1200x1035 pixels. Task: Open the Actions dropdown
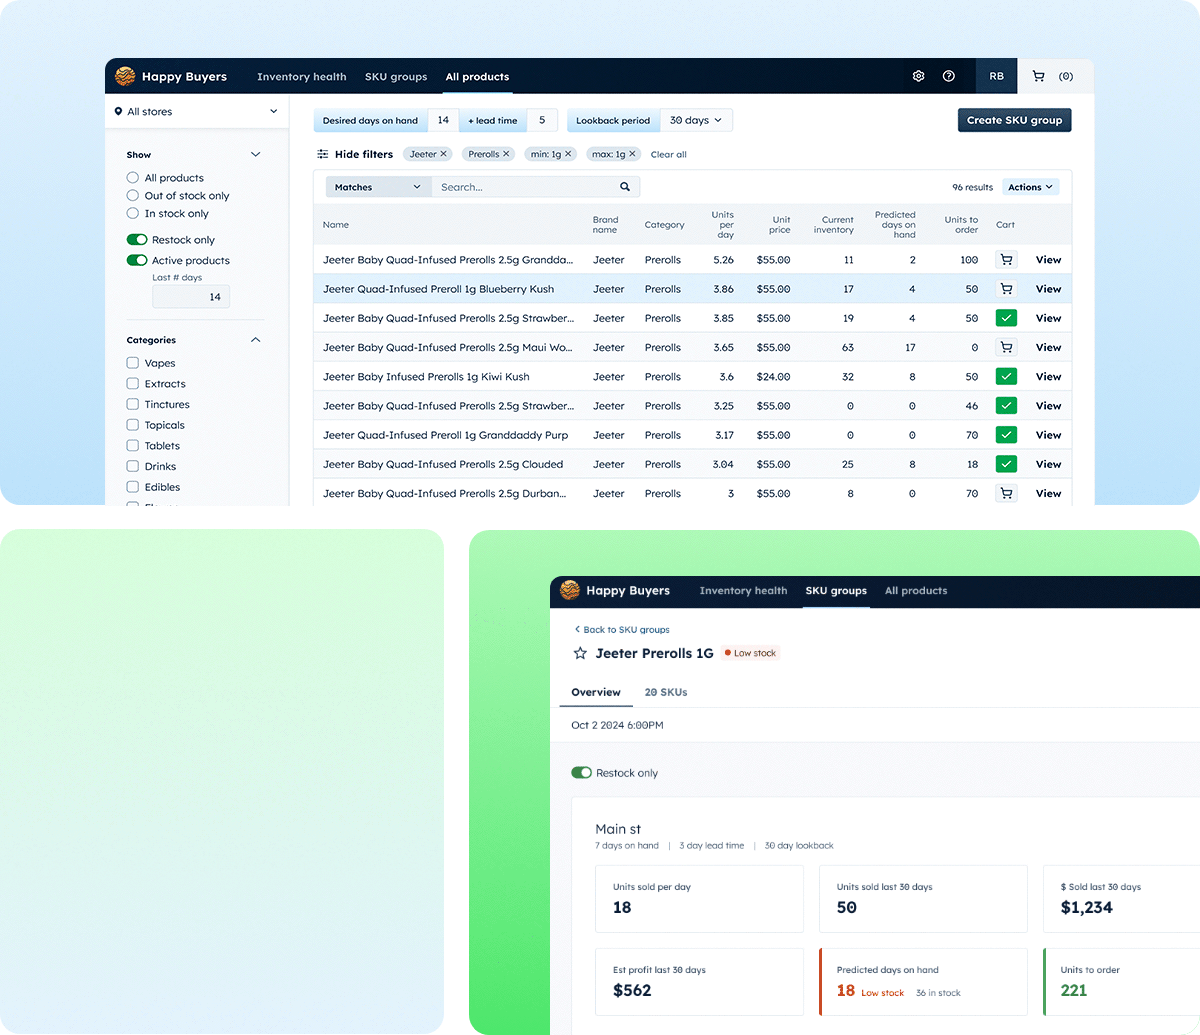[x=1030, y=187]
